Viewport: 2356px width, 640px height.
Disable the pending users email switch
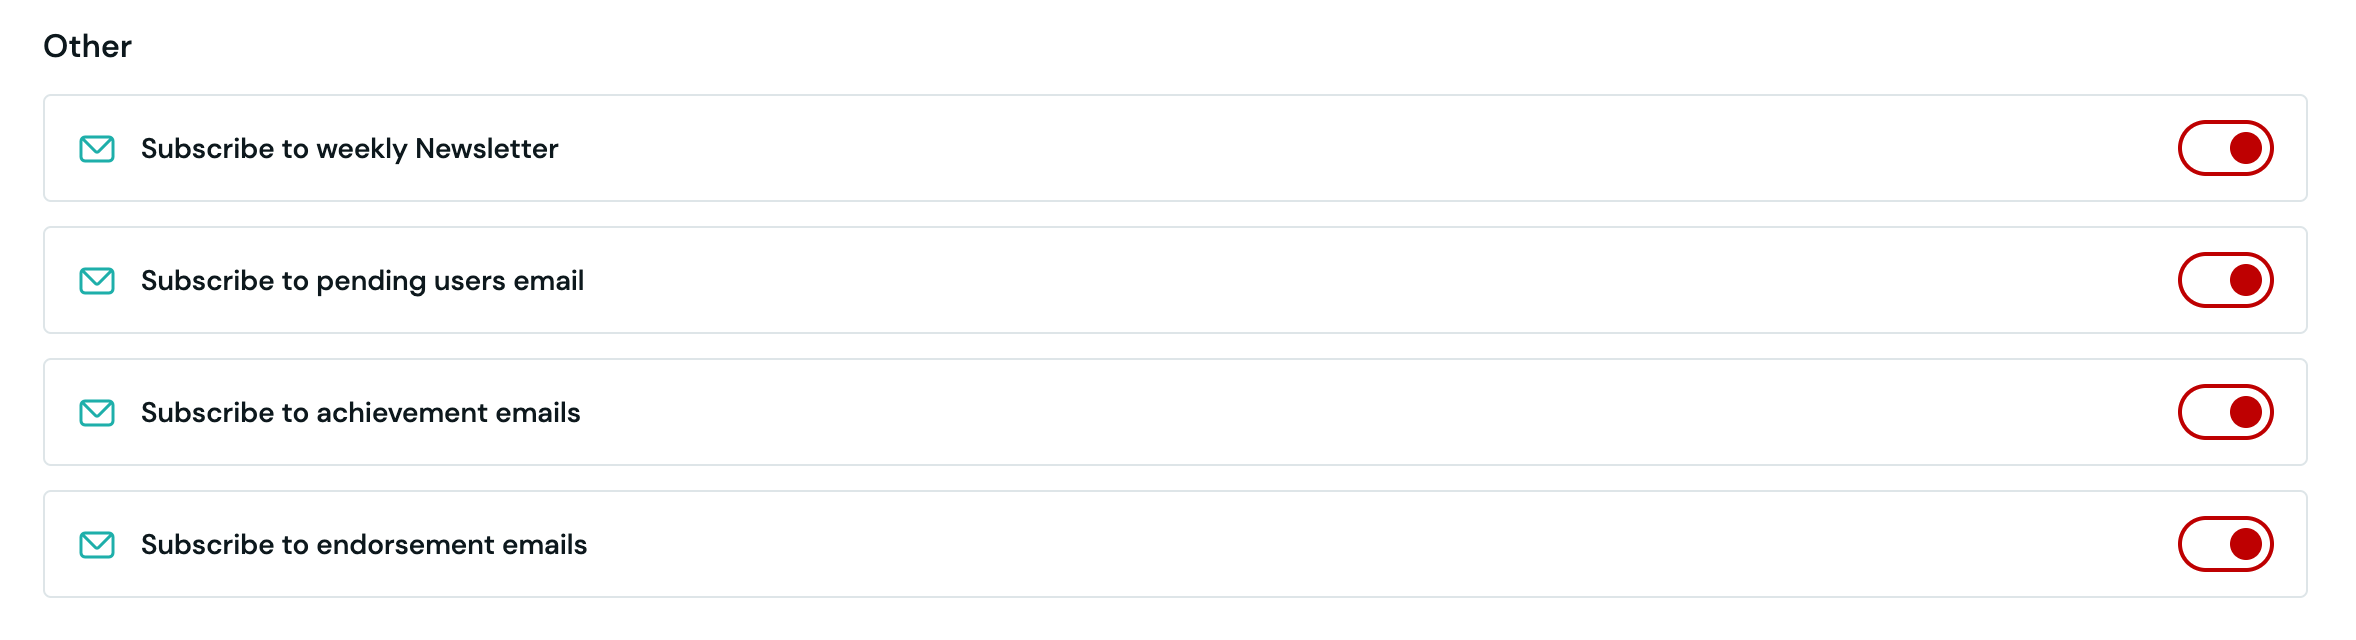[2225, 280]
